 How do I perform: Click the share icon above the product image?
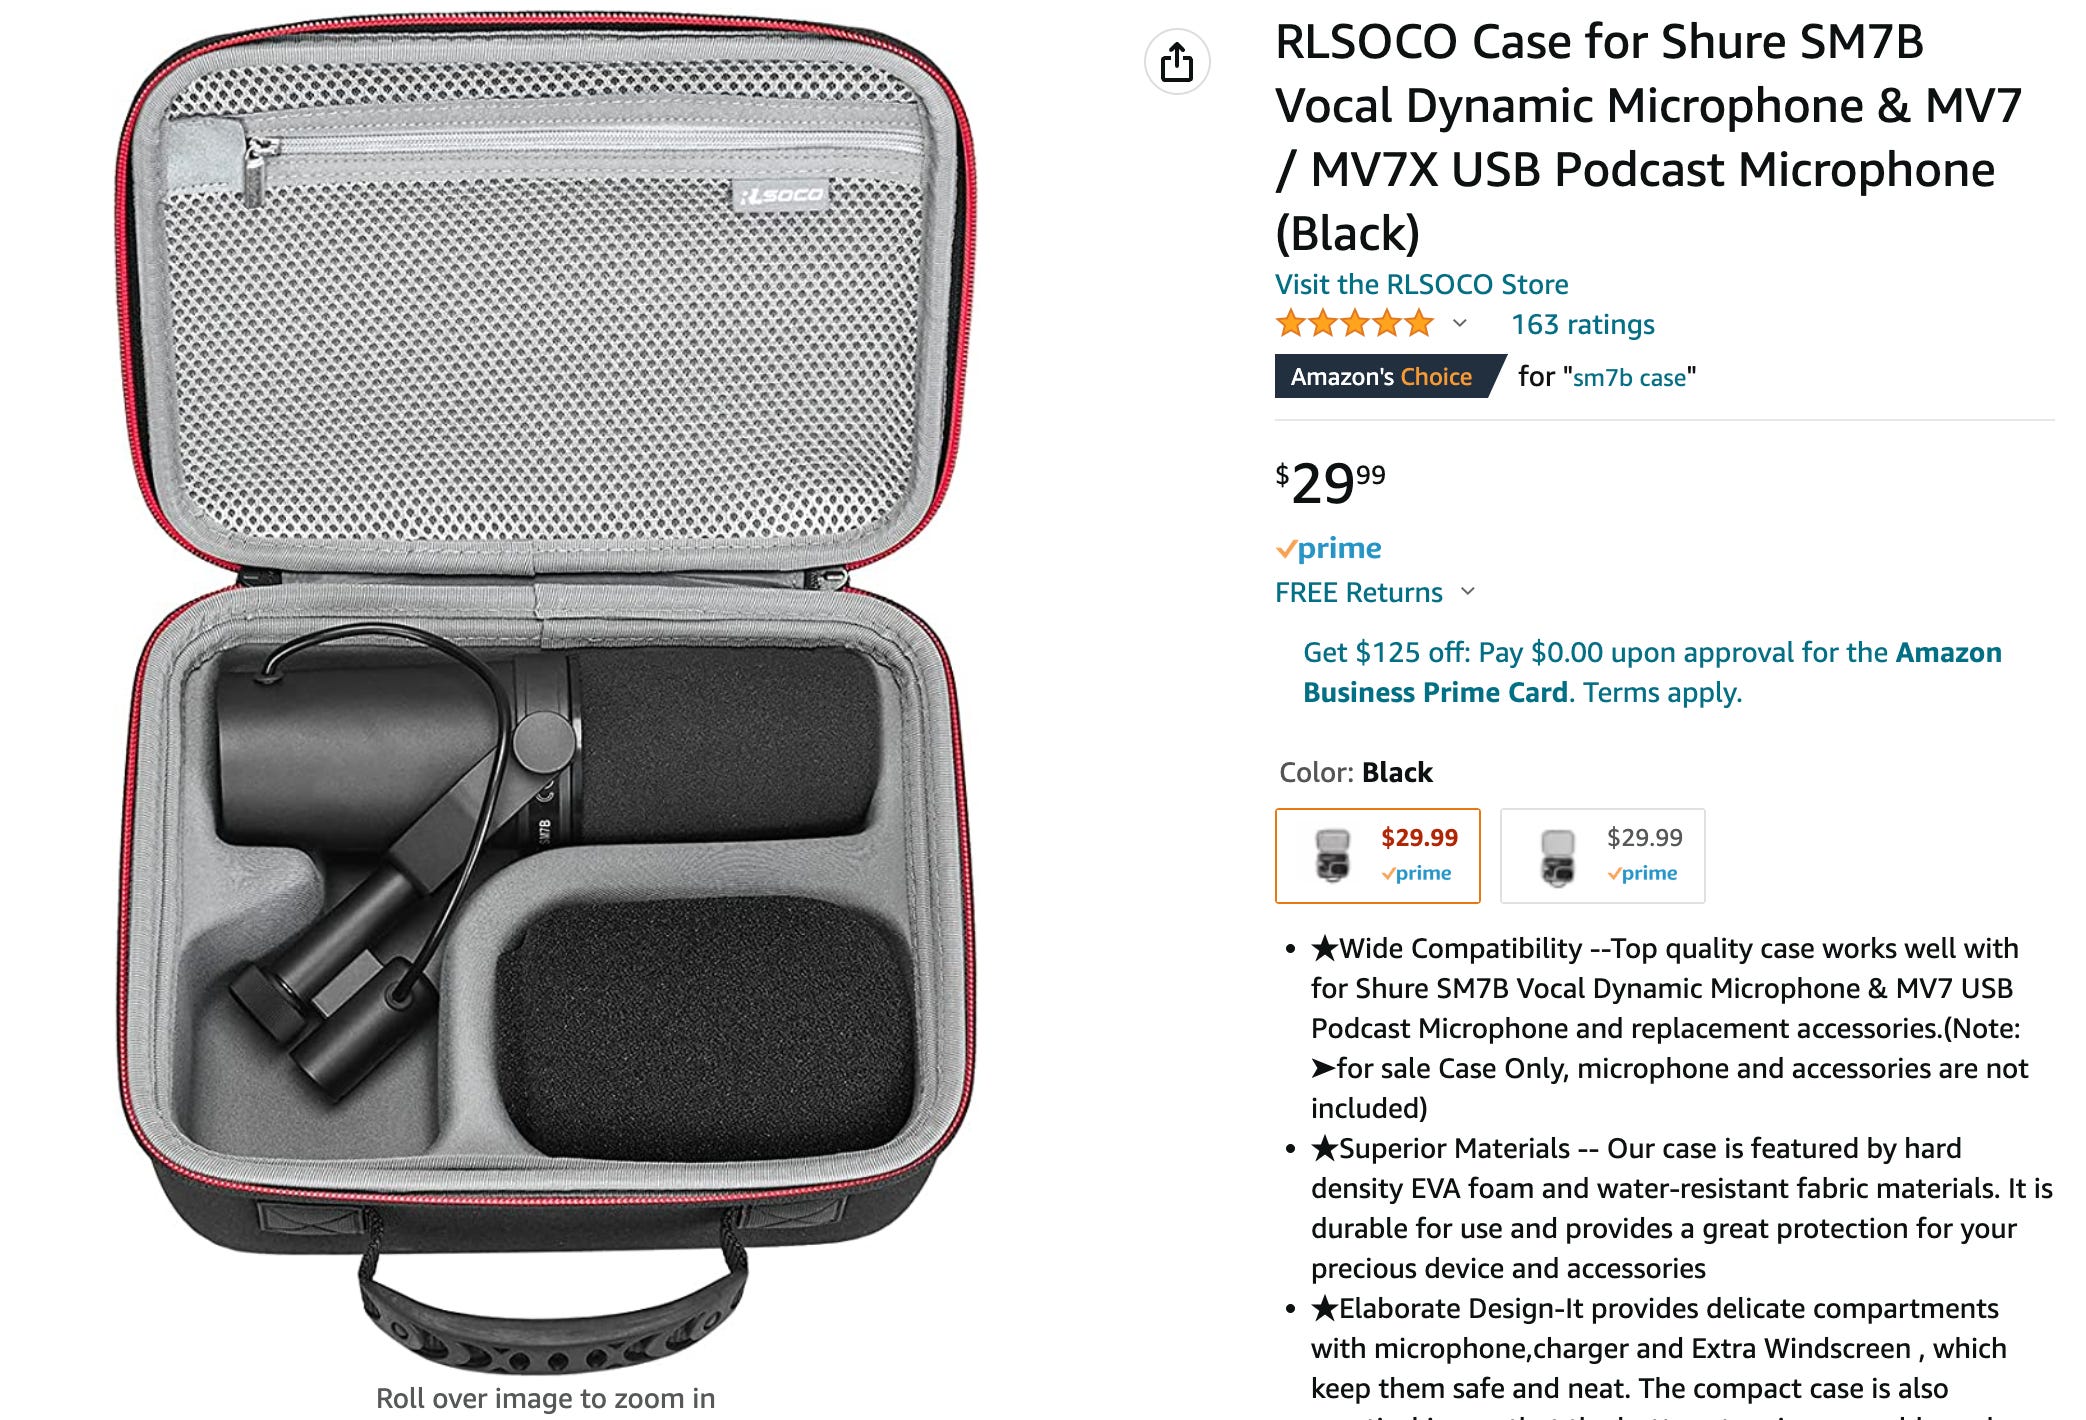coord(1177,62)
